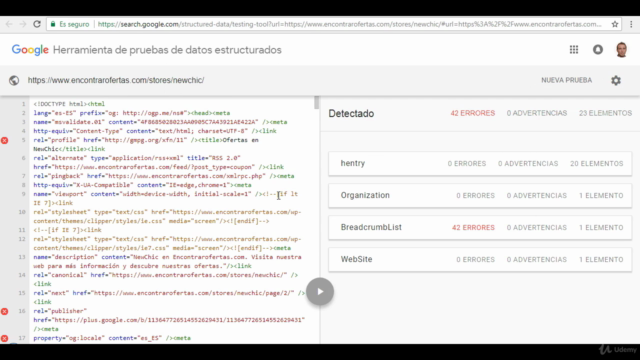This screenshot has width=640, height=360.
Task: Click the NUEVA PRUEBA button
Action: [x=567, y=80]
